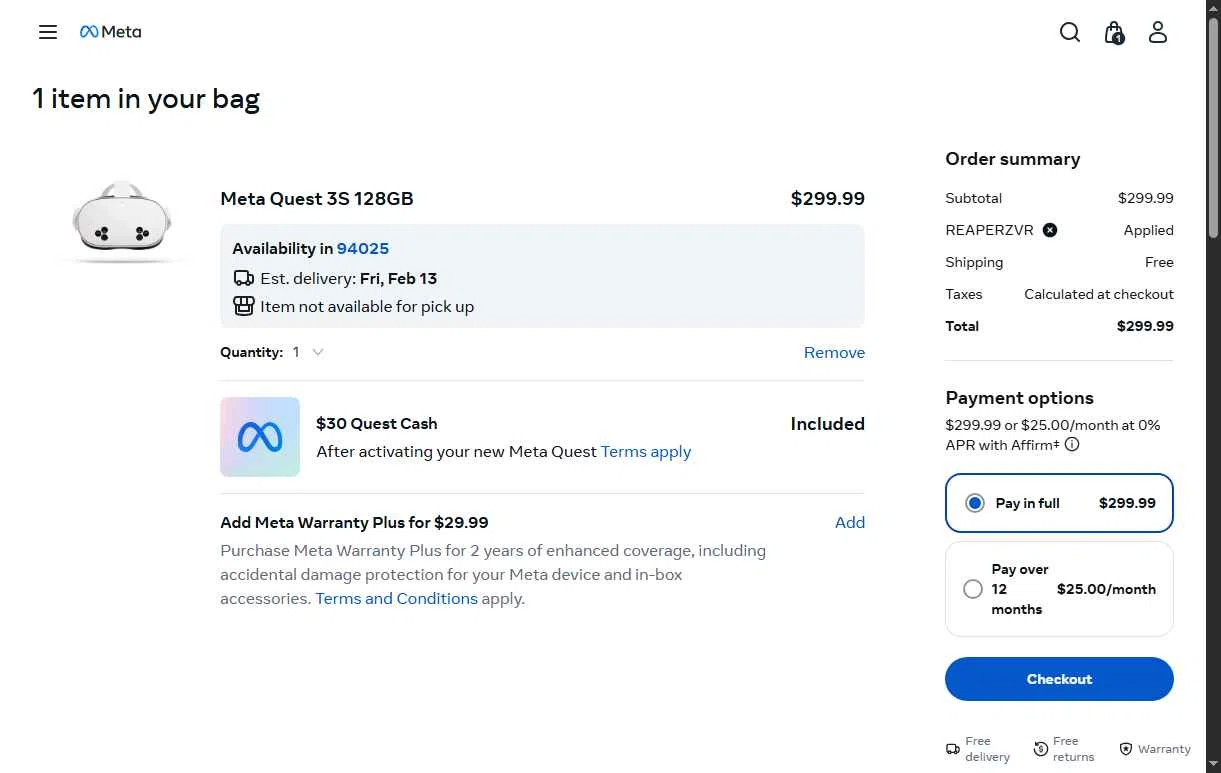Open the shopping bag icon
1221x773 pixels.
click(x=1114, y=32)
